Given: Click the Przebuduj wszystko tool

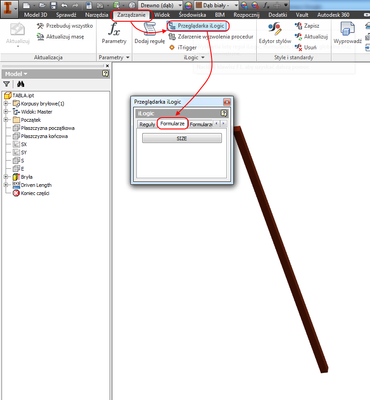Looking at the screenshot, I should pos(65,26).
